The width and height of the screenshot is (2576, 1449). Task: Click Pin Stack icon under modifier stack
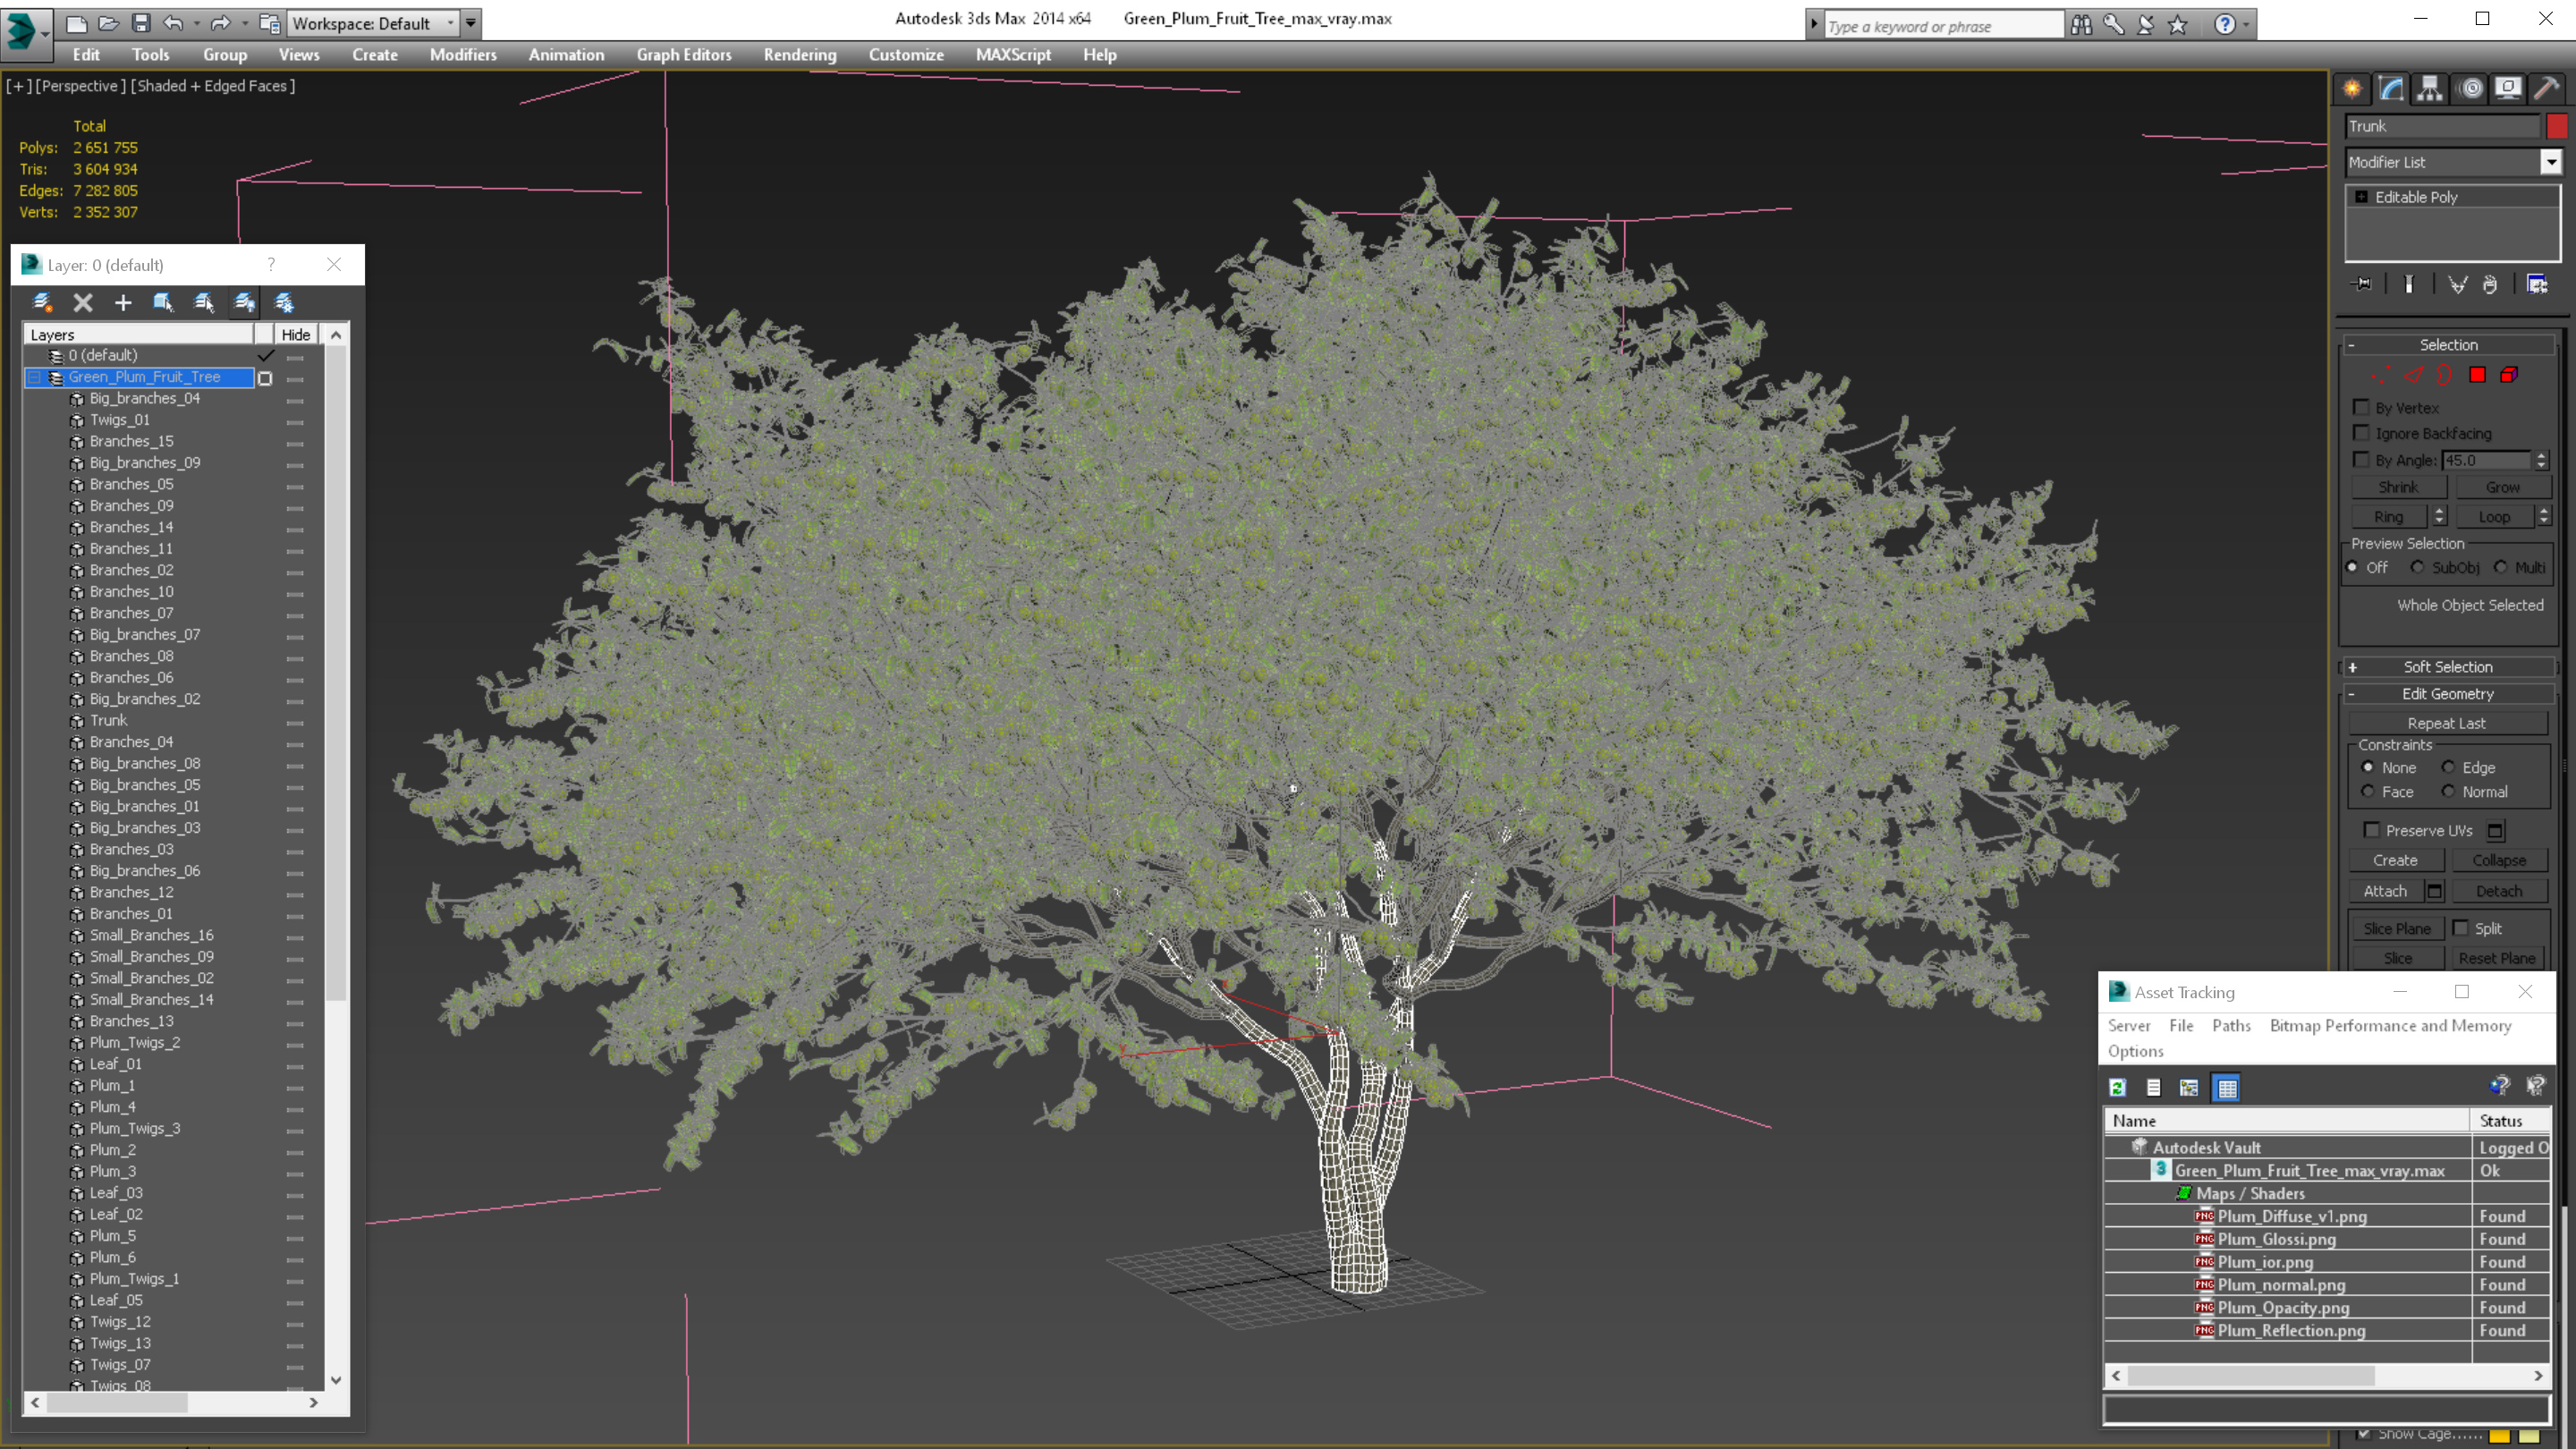coord(2362,285)
